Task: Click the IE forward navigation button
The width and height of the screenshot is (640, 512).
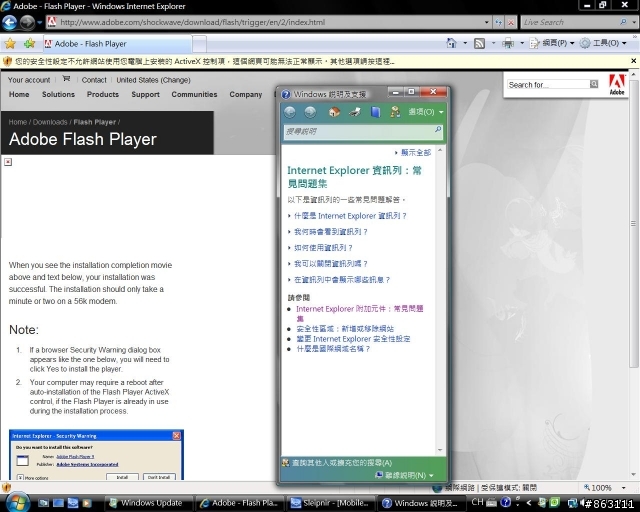Action: pyautogui.click(x=27, y=22)
